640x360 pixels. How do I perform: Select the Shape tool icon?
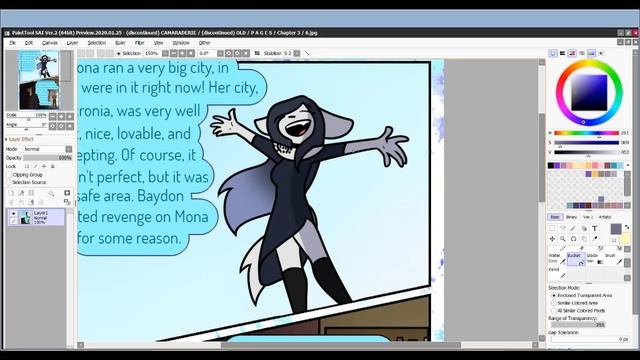tap(584, 229)
